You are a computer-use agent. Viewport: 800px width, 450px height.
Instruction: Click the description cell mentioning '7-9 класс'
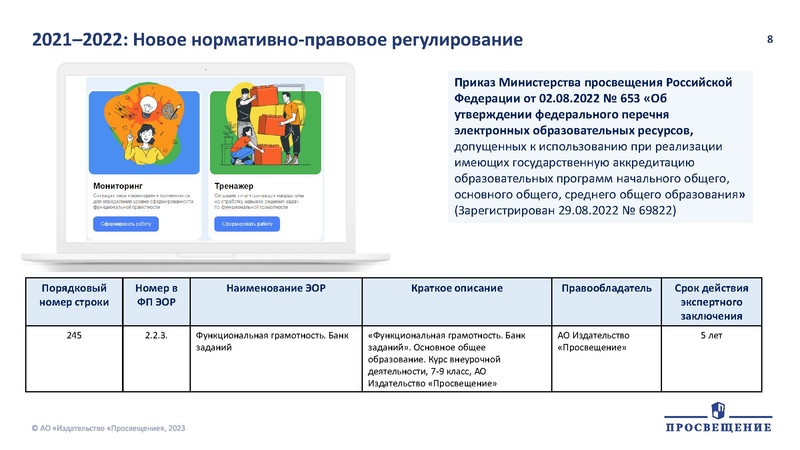(x=457, y=359)
